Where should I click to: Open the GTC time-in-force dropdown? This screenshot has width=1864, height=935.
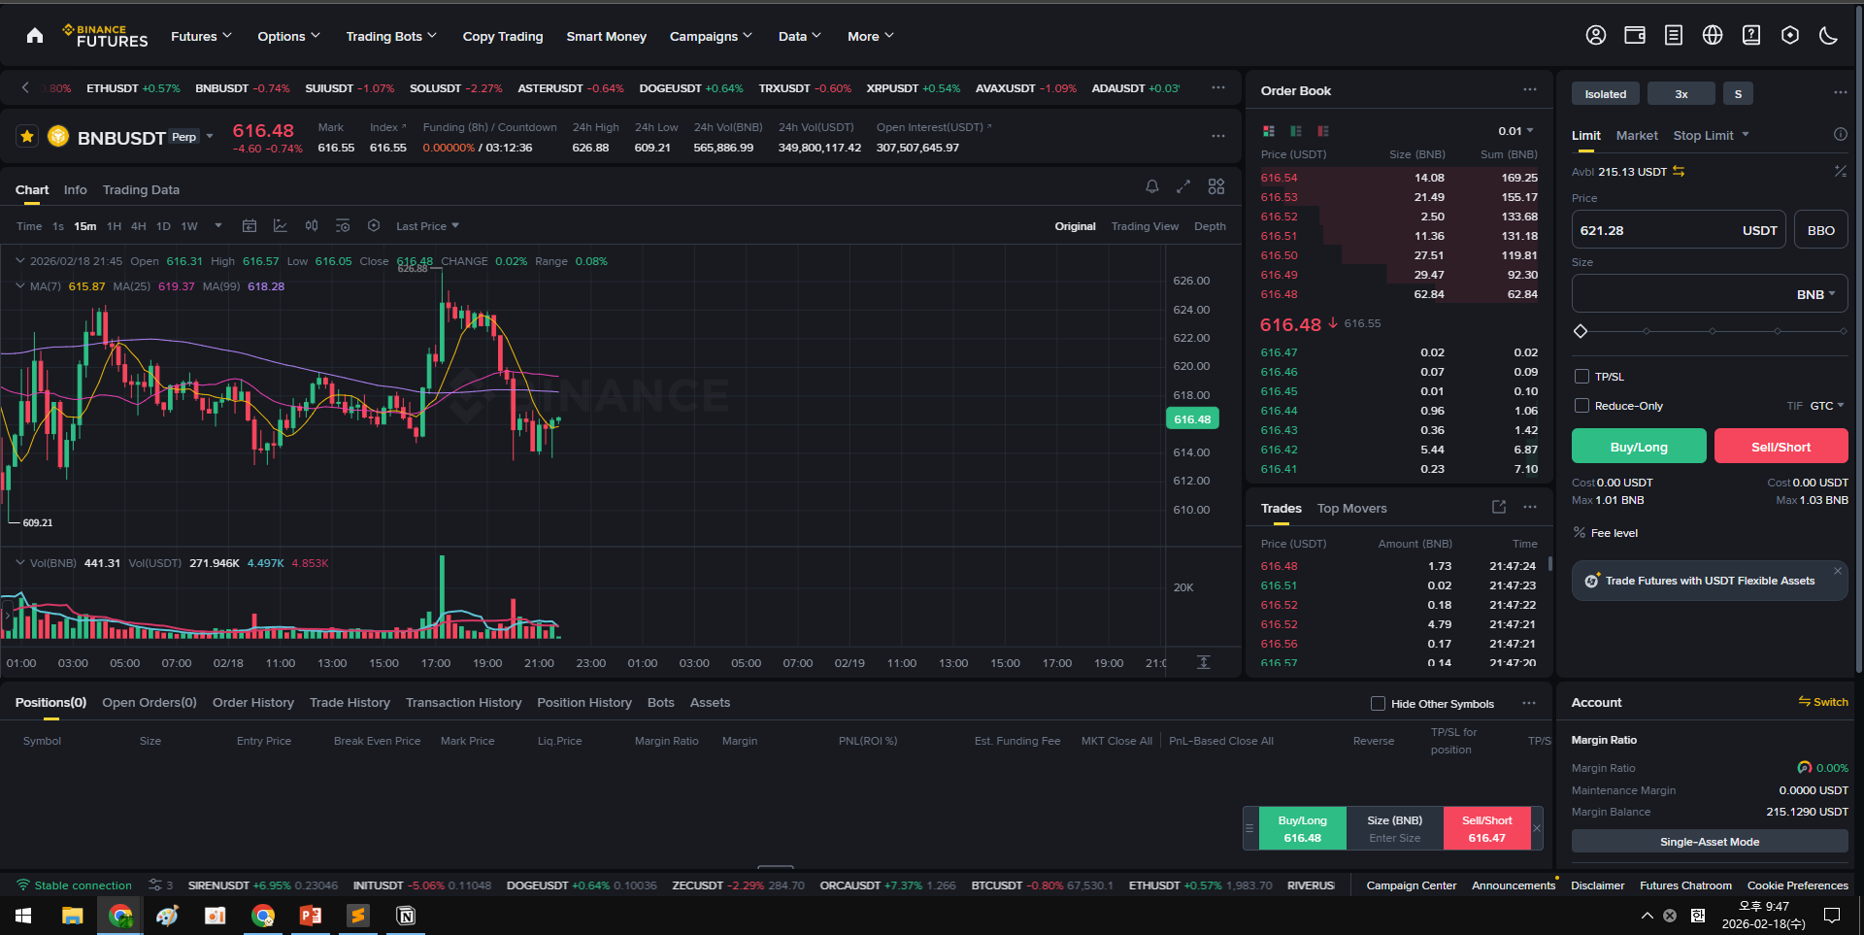coord(1827,405)
